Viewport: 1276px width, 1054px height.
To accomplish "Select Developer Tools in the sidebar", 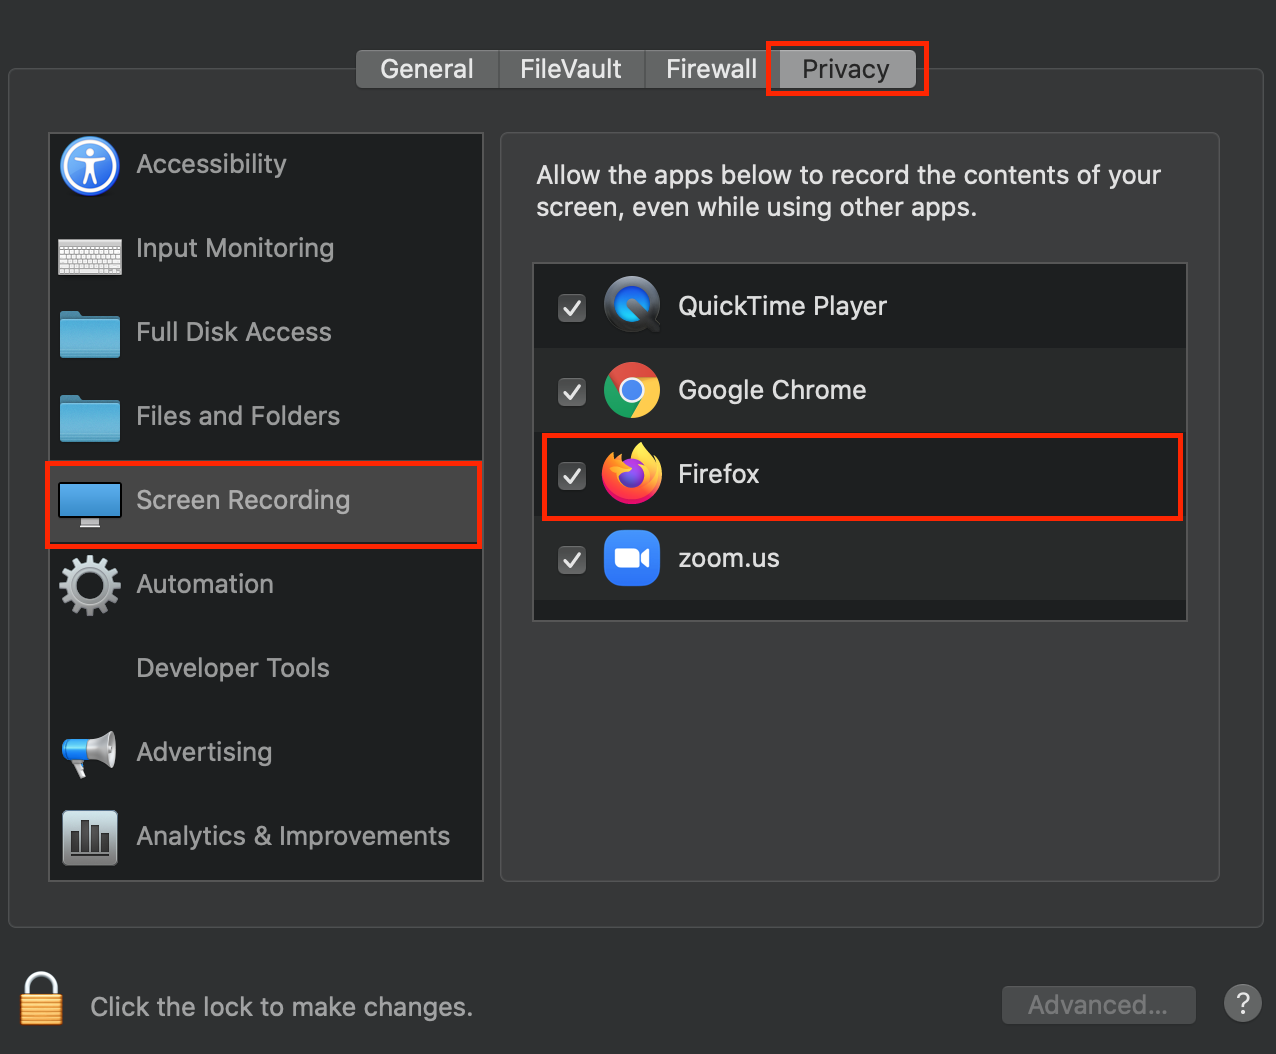I will point(233,668).
